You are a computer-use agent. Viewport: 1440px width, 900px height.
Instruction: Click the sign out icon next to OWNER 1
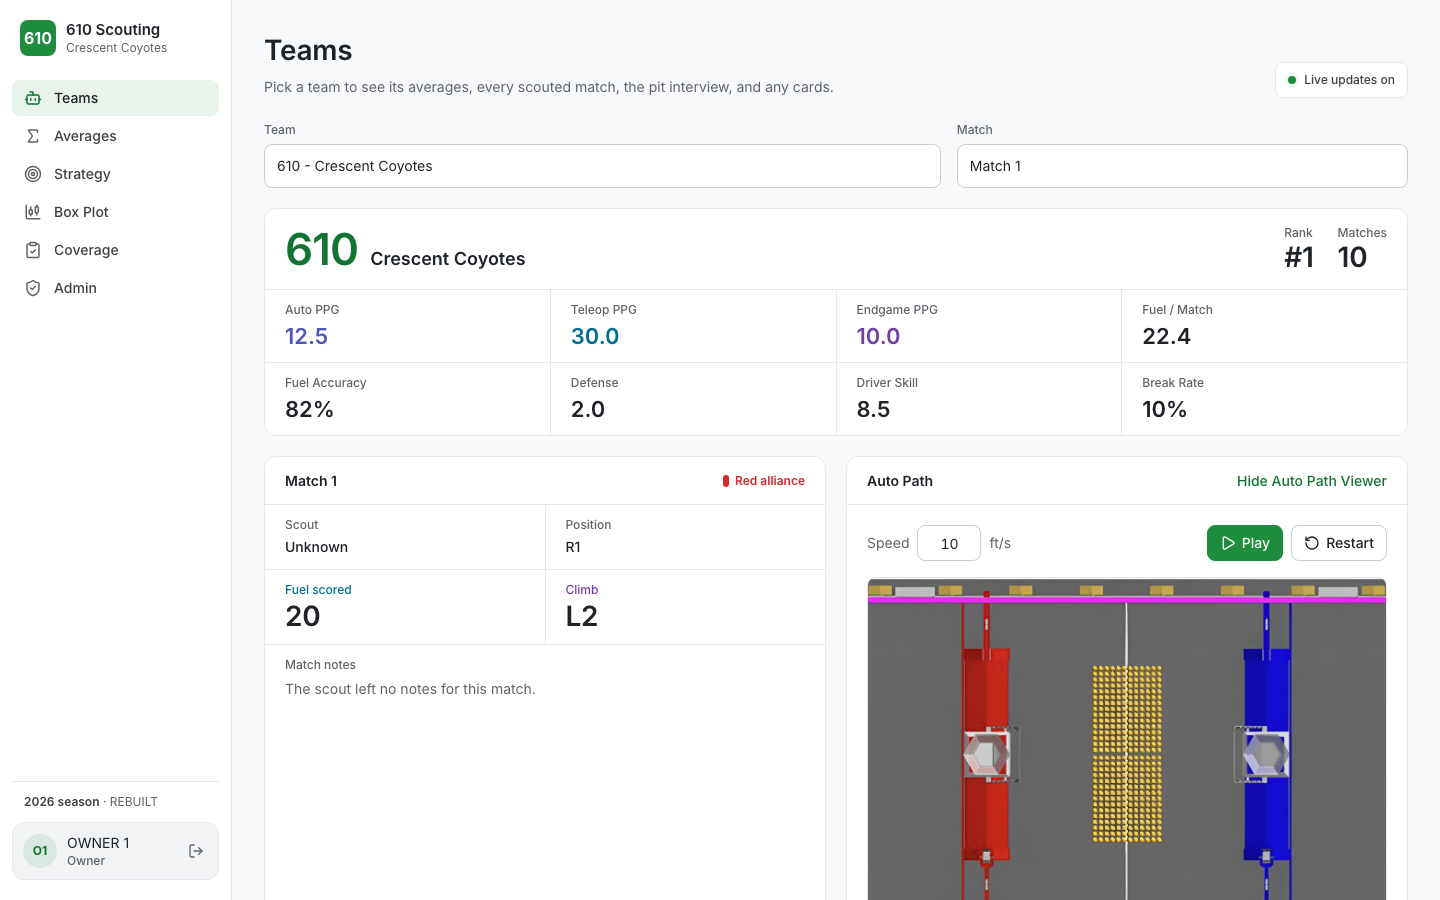(x=196, y=851)
